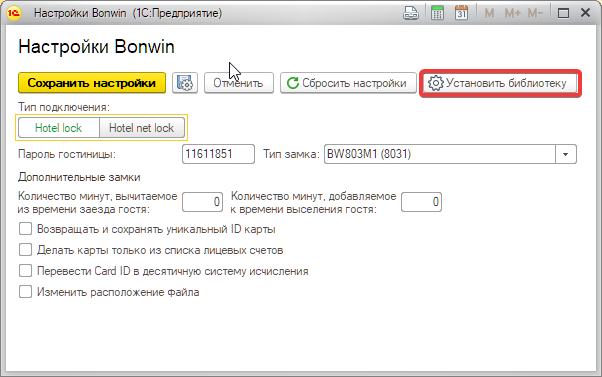Viewport: 602px width, 377px height.
Task: Check Изменить расположение файла option
Action: pyautogui.click(x=25, y=292)
